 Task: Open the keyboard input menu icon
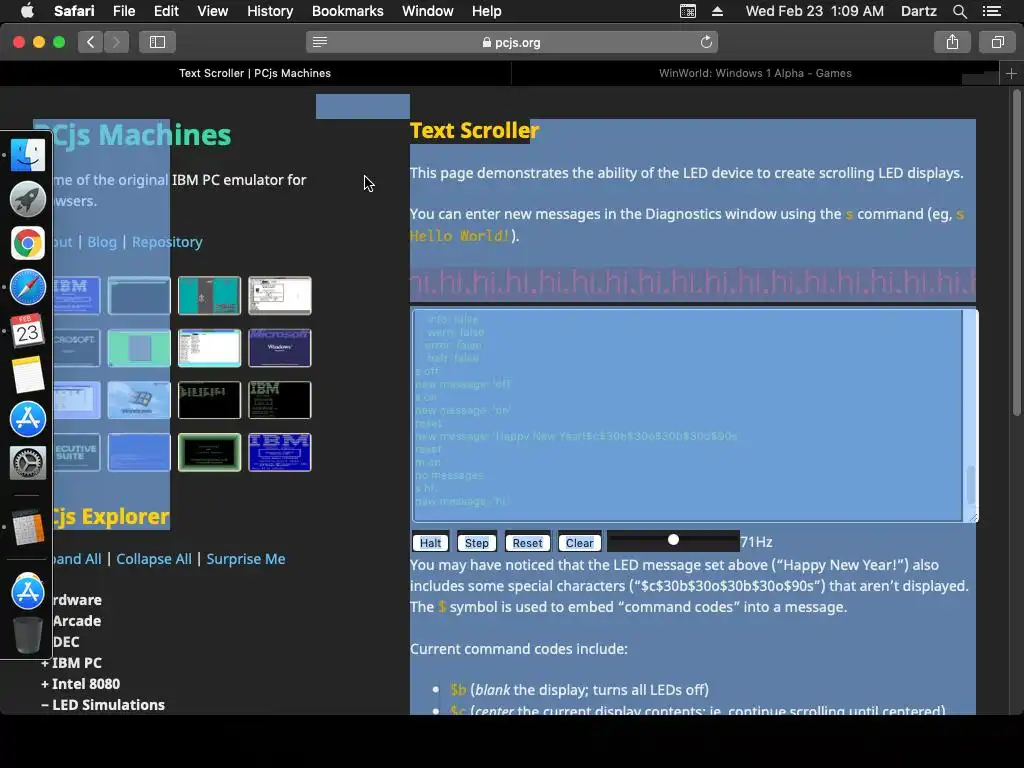(x=688, y=11)
